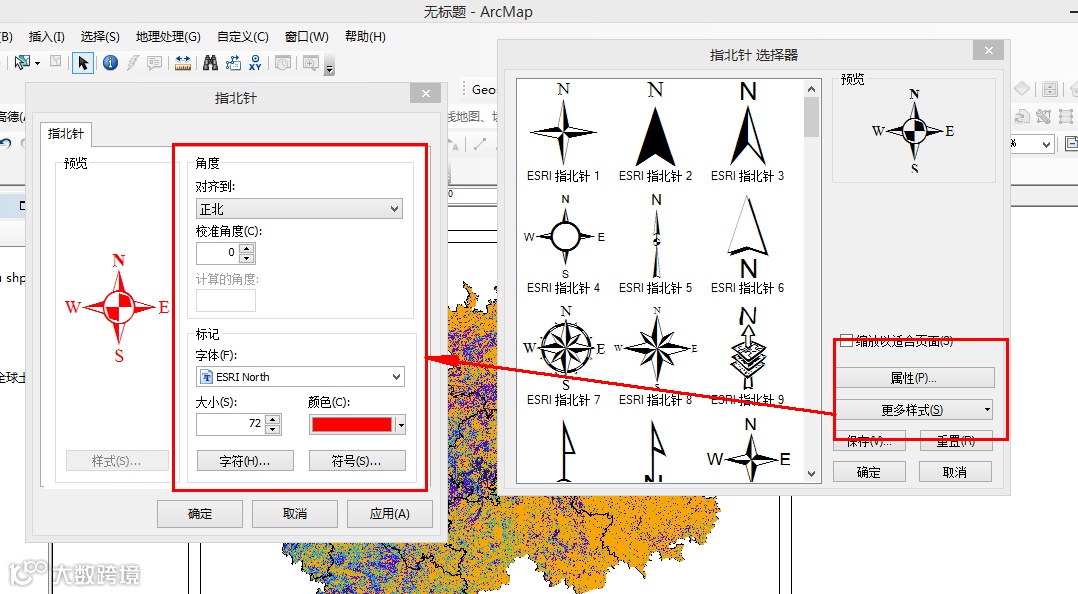
Task: Select the 指北针 tab
Action: click(x=65, y=133)
